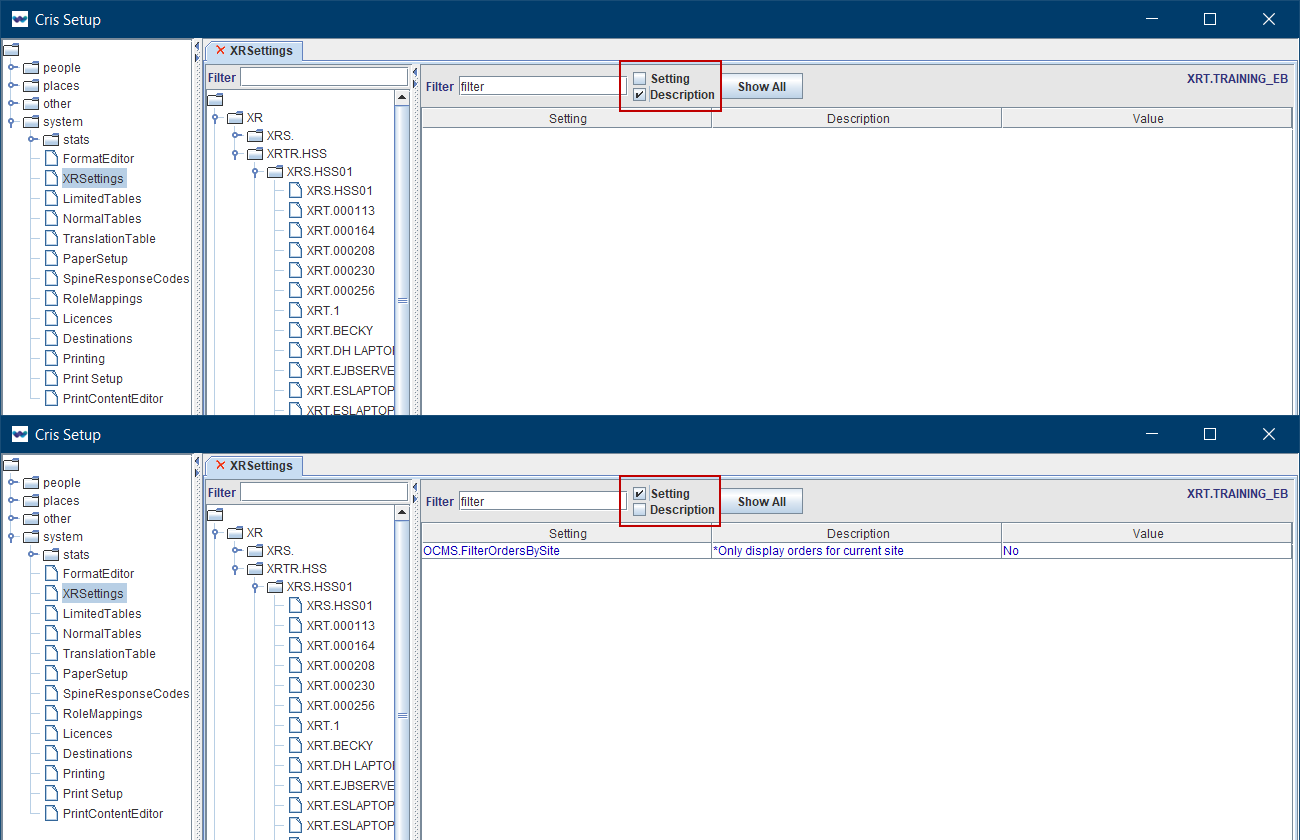Click the FormatEditor document icon in upper window
This screenshot has width=1300, height=840.
[51, 158]
